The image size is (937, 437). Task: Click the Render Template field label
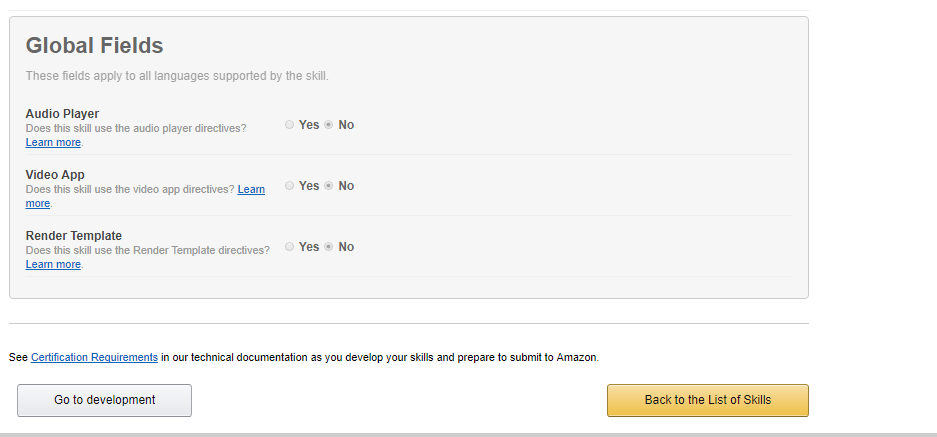73,236
